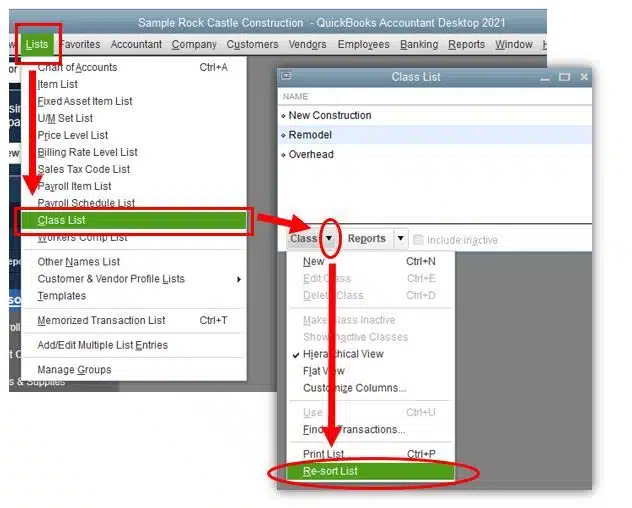The image size is (632, 508).
Task: Open the Reports button dropdown arrow
Action: 400,239
